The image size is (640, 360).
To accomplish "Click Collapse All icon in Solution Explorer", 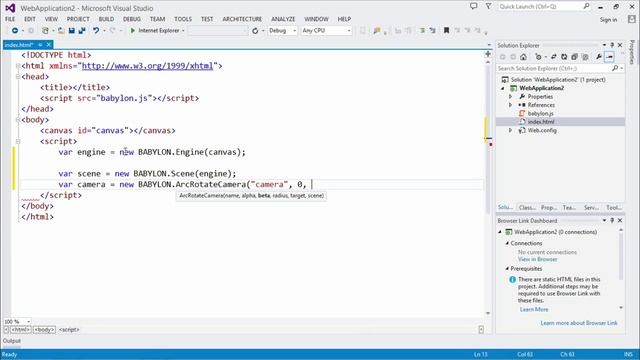I will coord(574,57).
